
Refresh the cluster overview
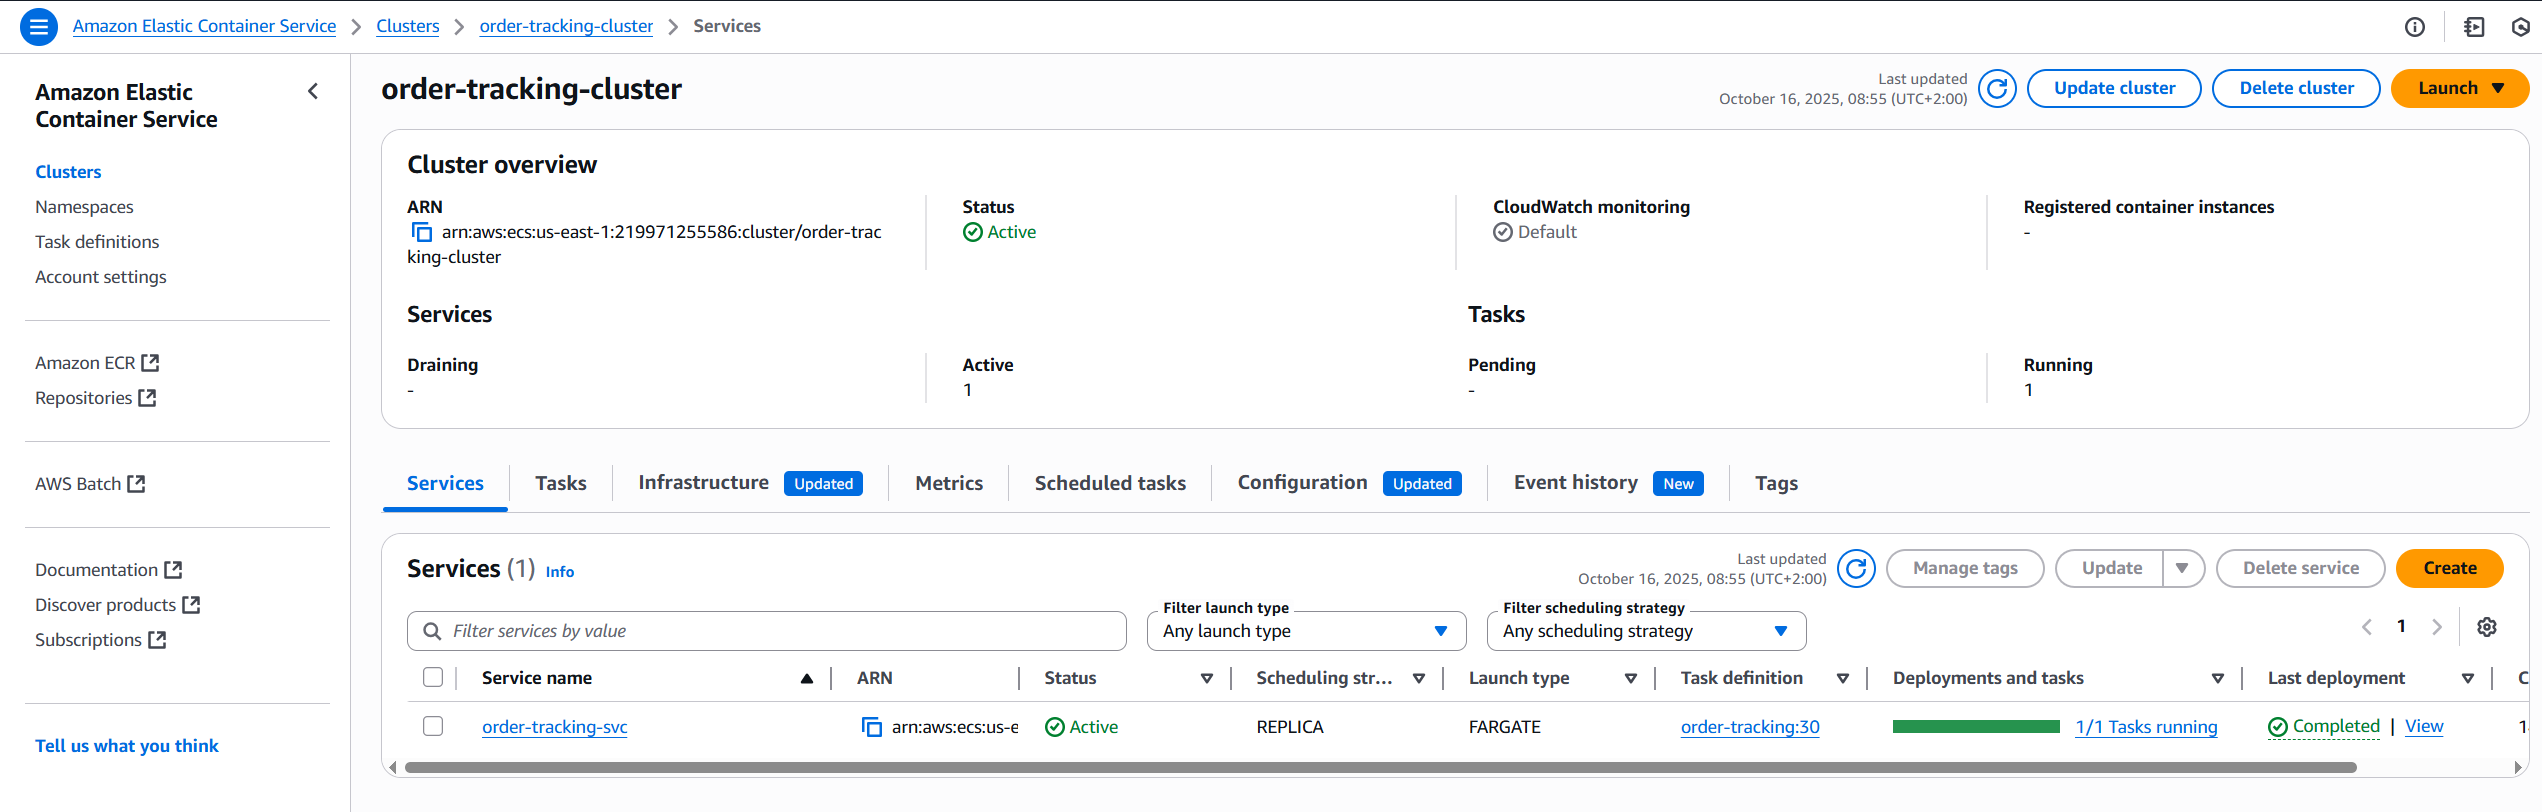pos(1997,89)
